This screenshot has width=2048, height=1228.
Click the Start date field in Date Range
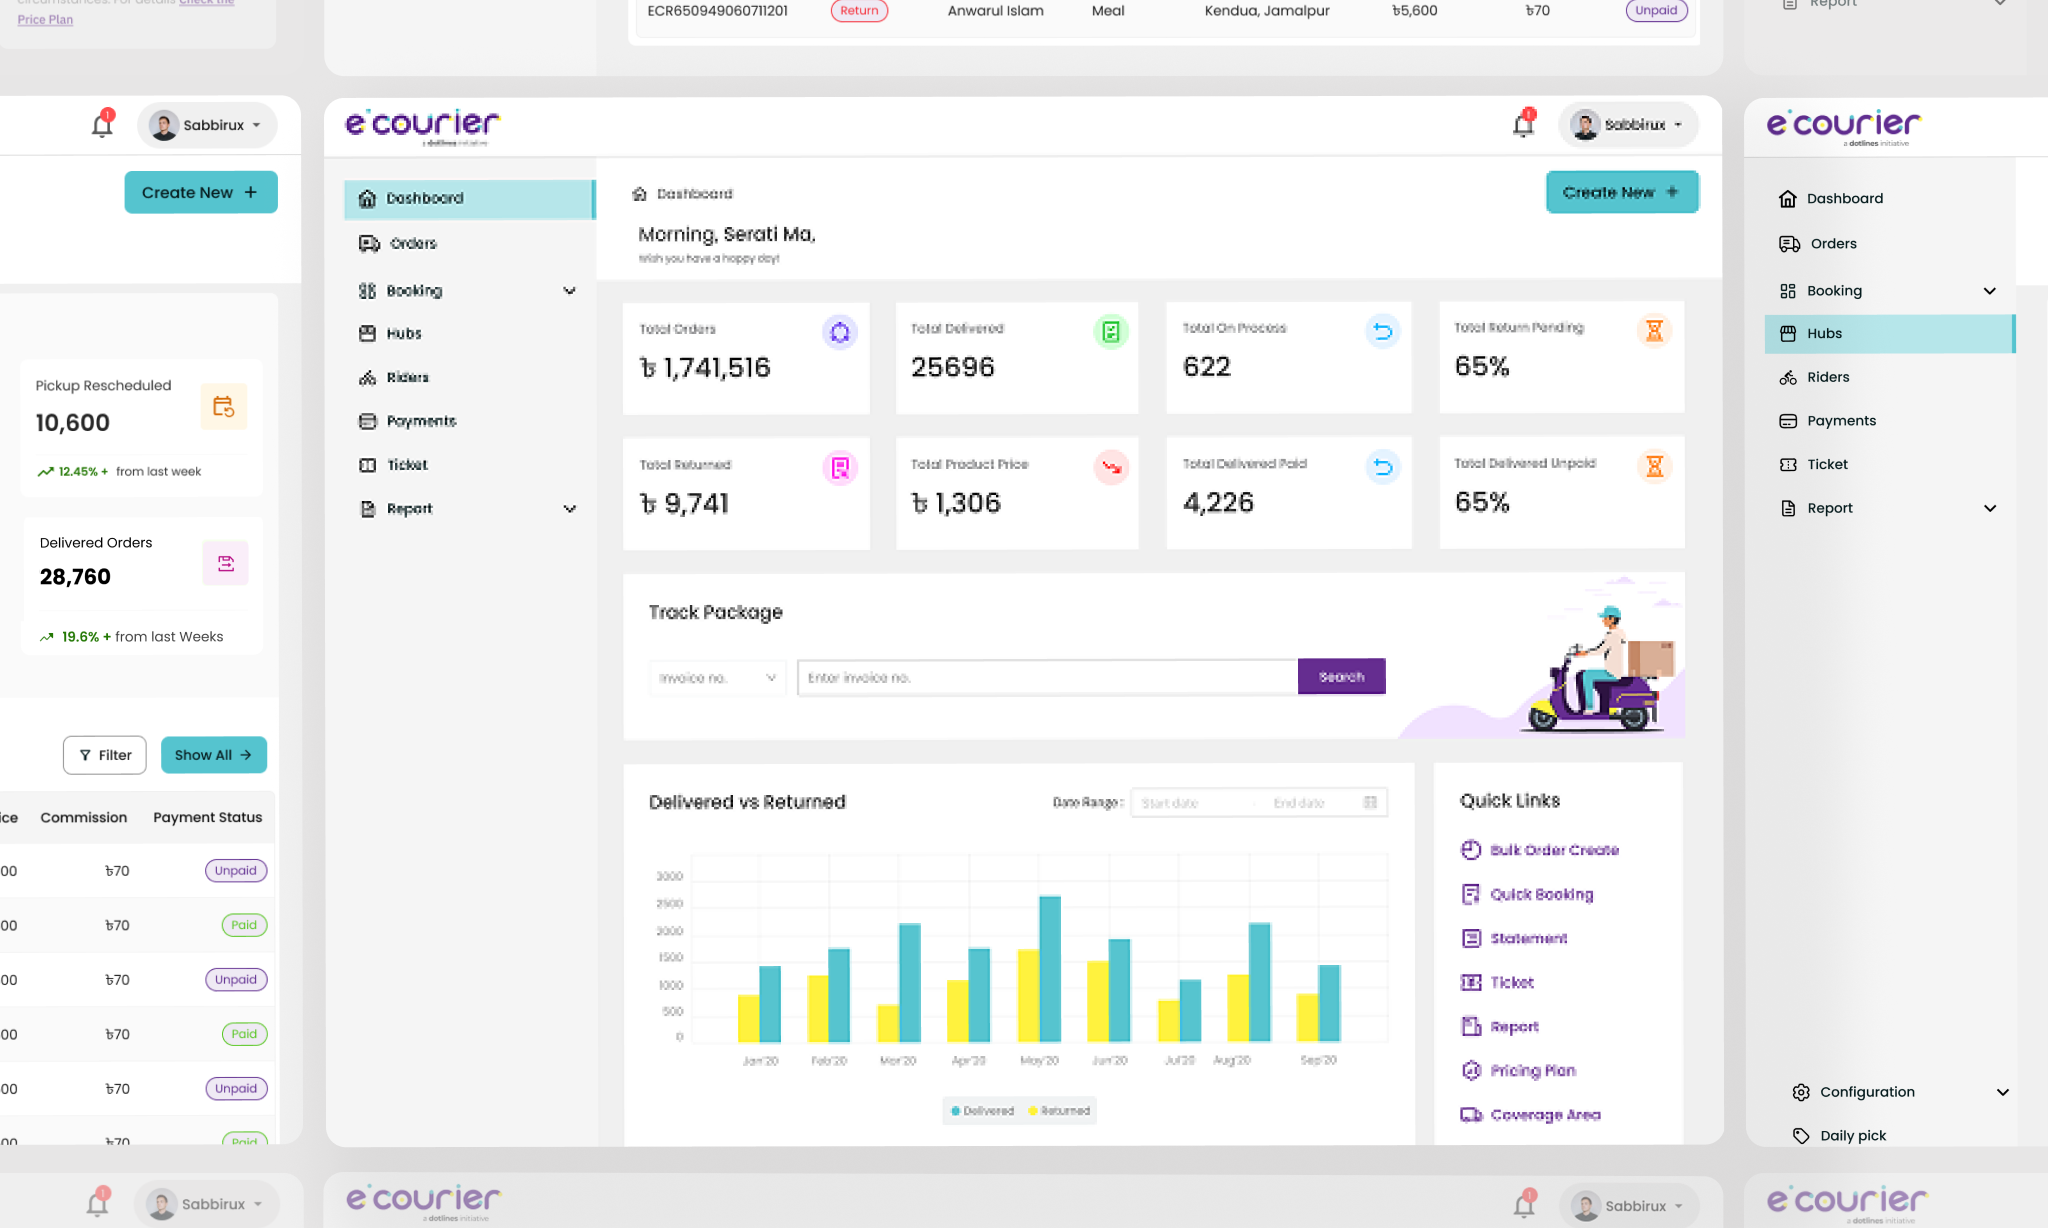tap(1190, 802)
